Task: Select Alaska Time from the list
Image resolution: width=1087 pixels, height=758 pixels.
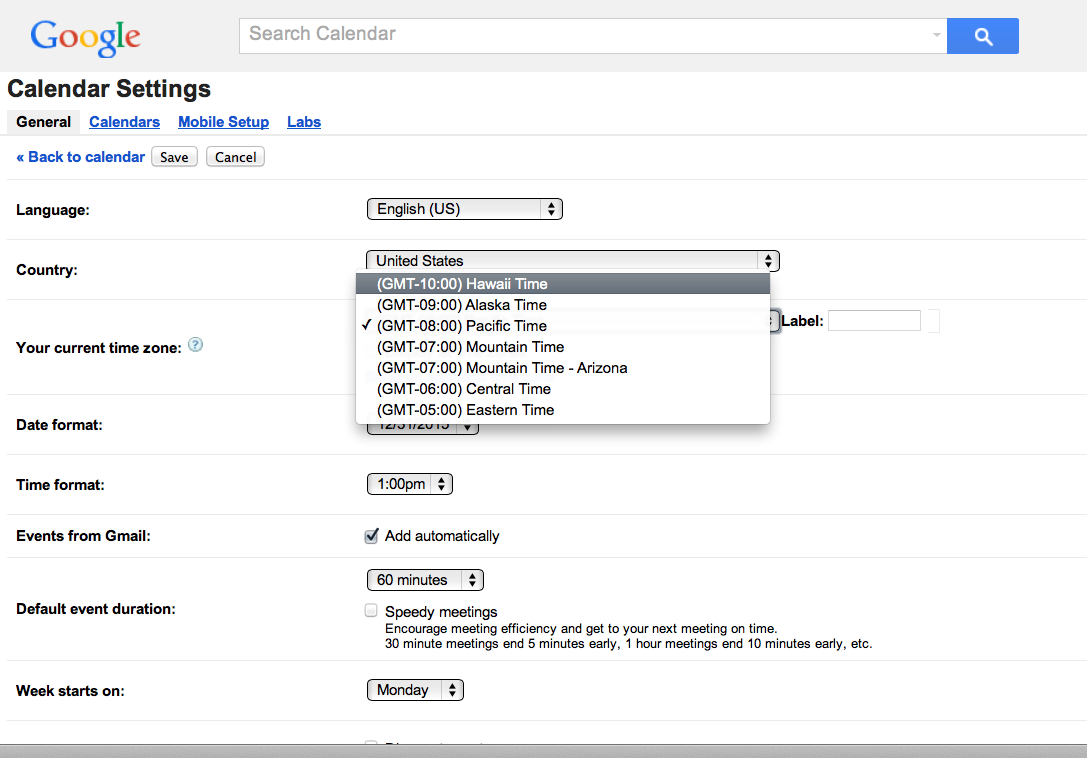Action: (562, 304)
